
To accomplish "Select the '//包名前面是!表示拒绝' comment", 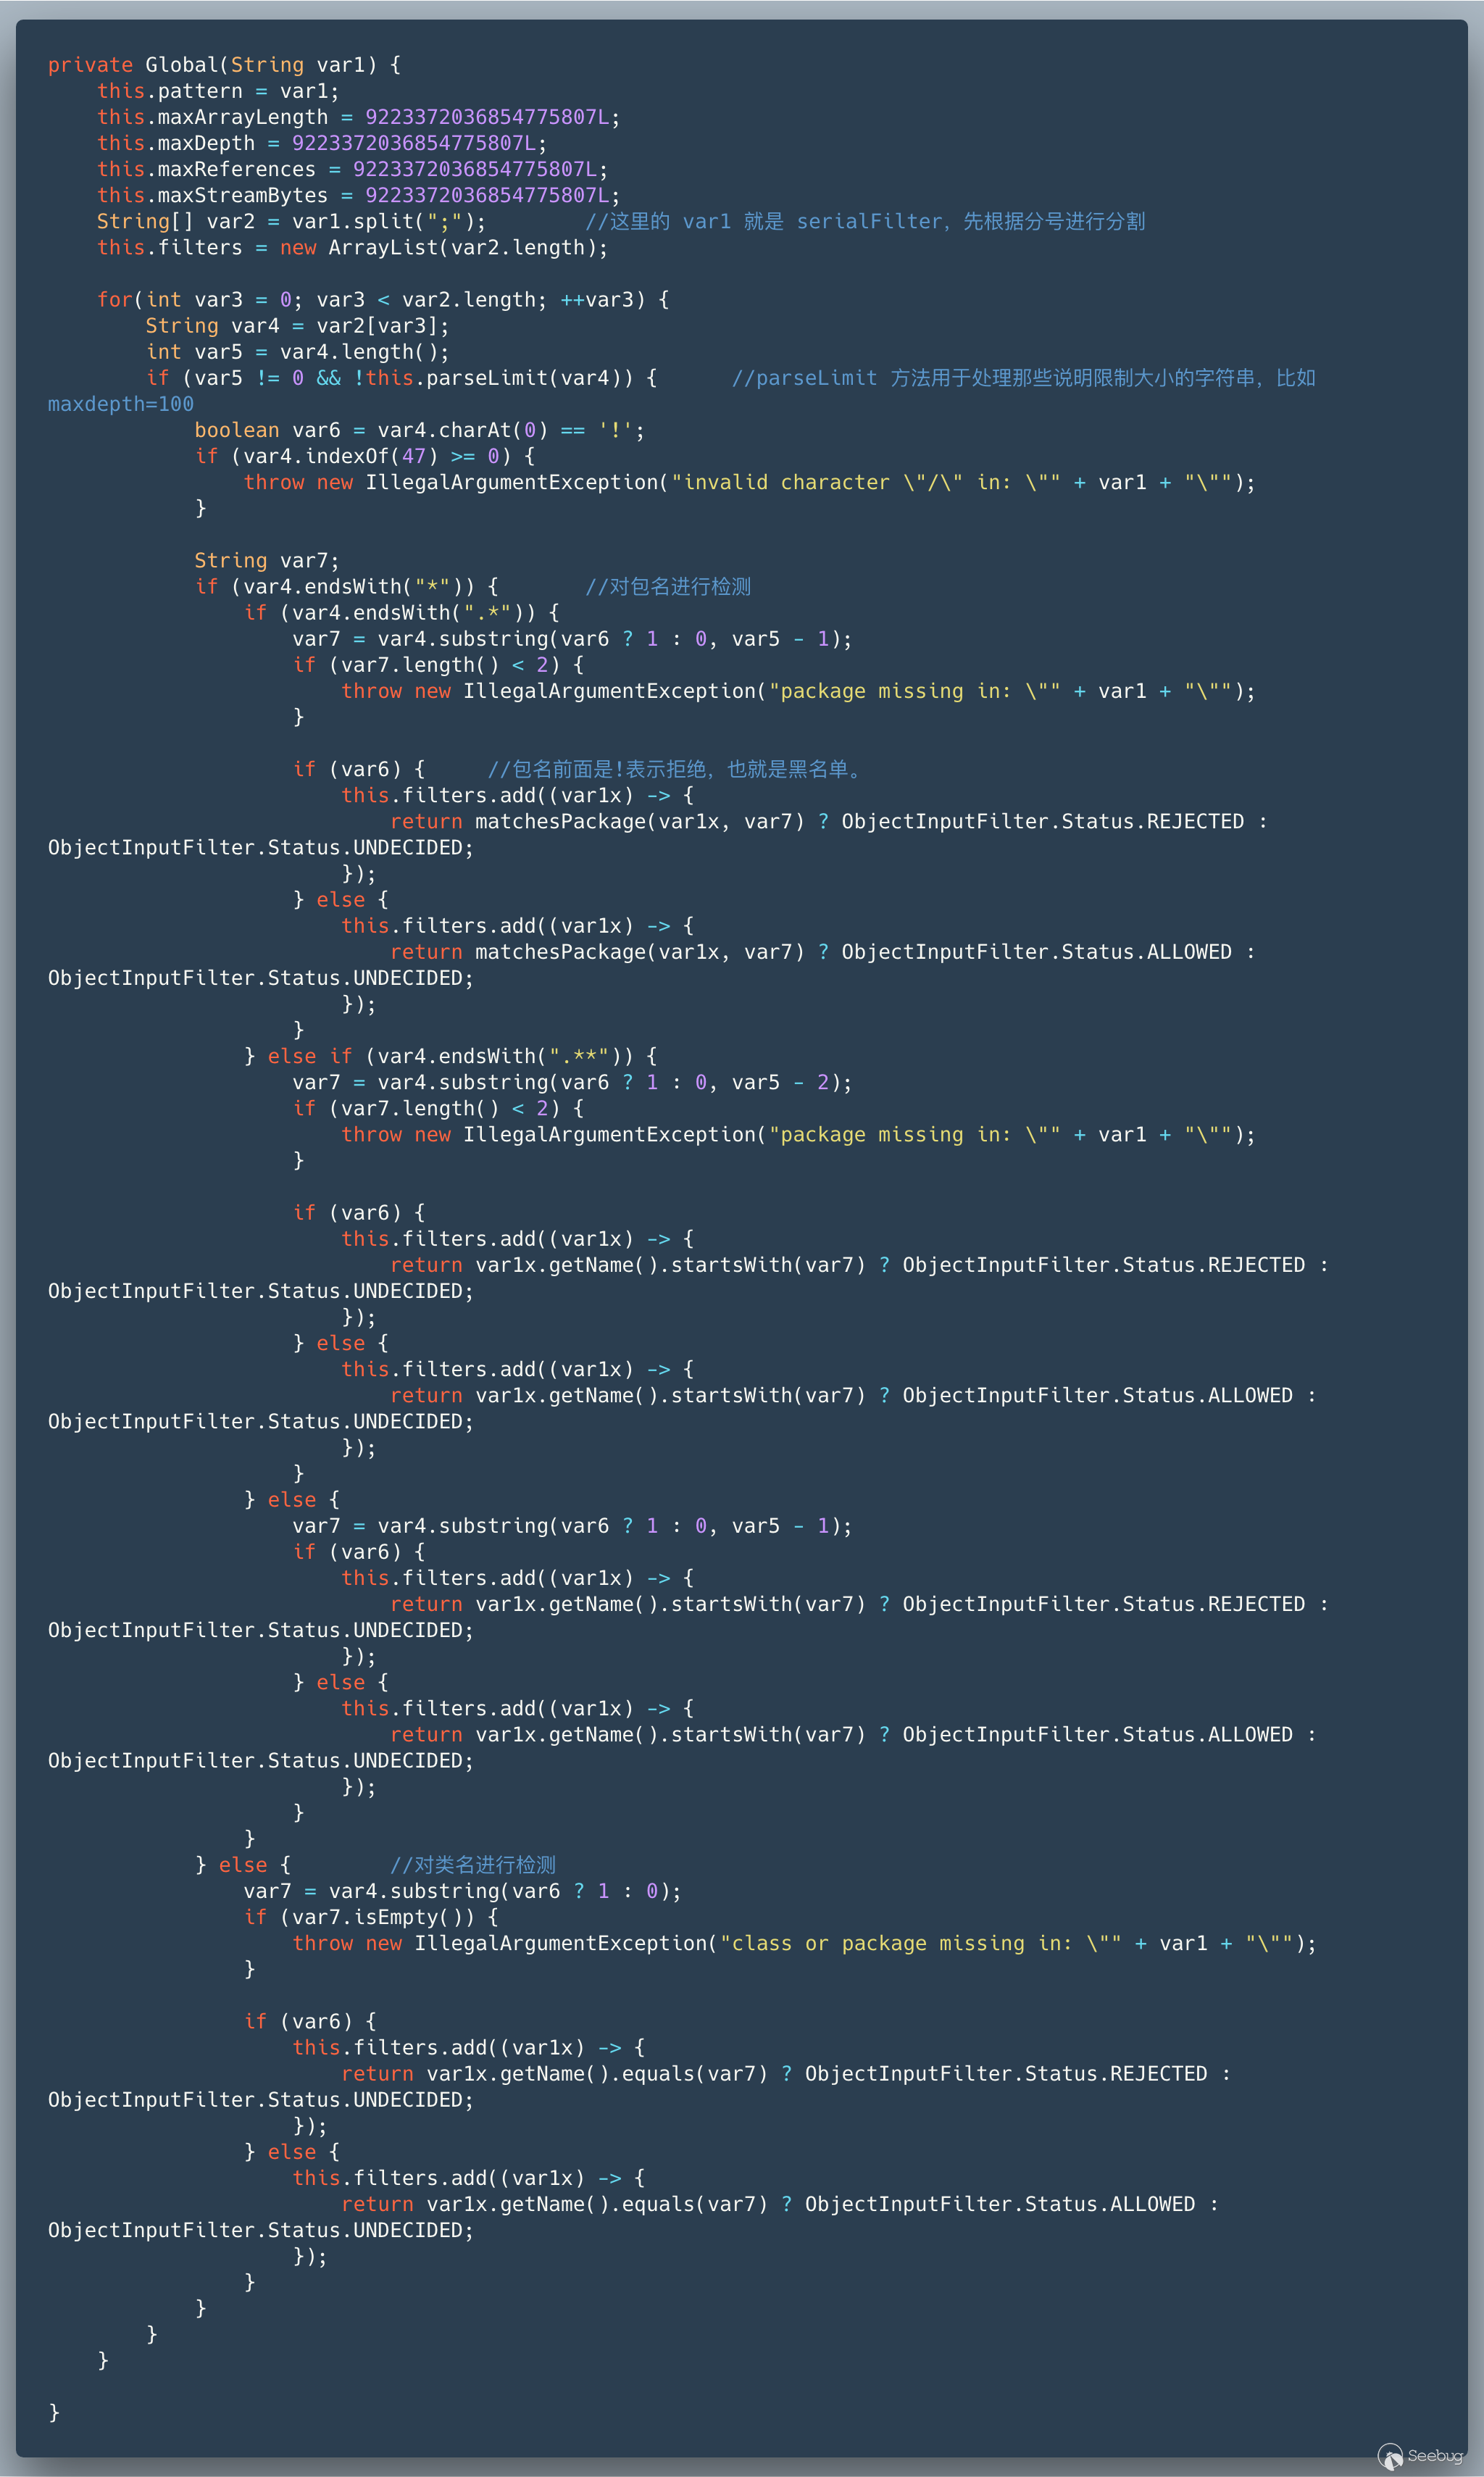I will point(675,769).
